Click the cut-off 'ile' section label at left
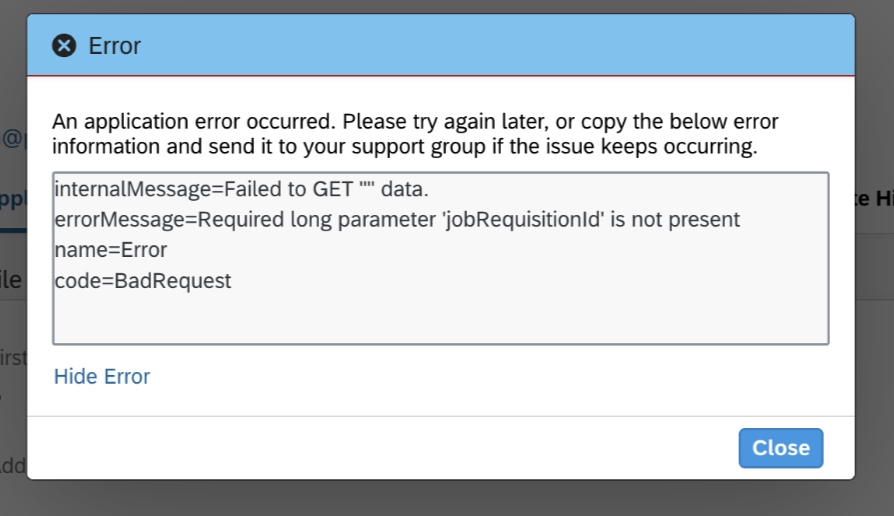Viewport: 894px width, 516px height. [12, 280]
